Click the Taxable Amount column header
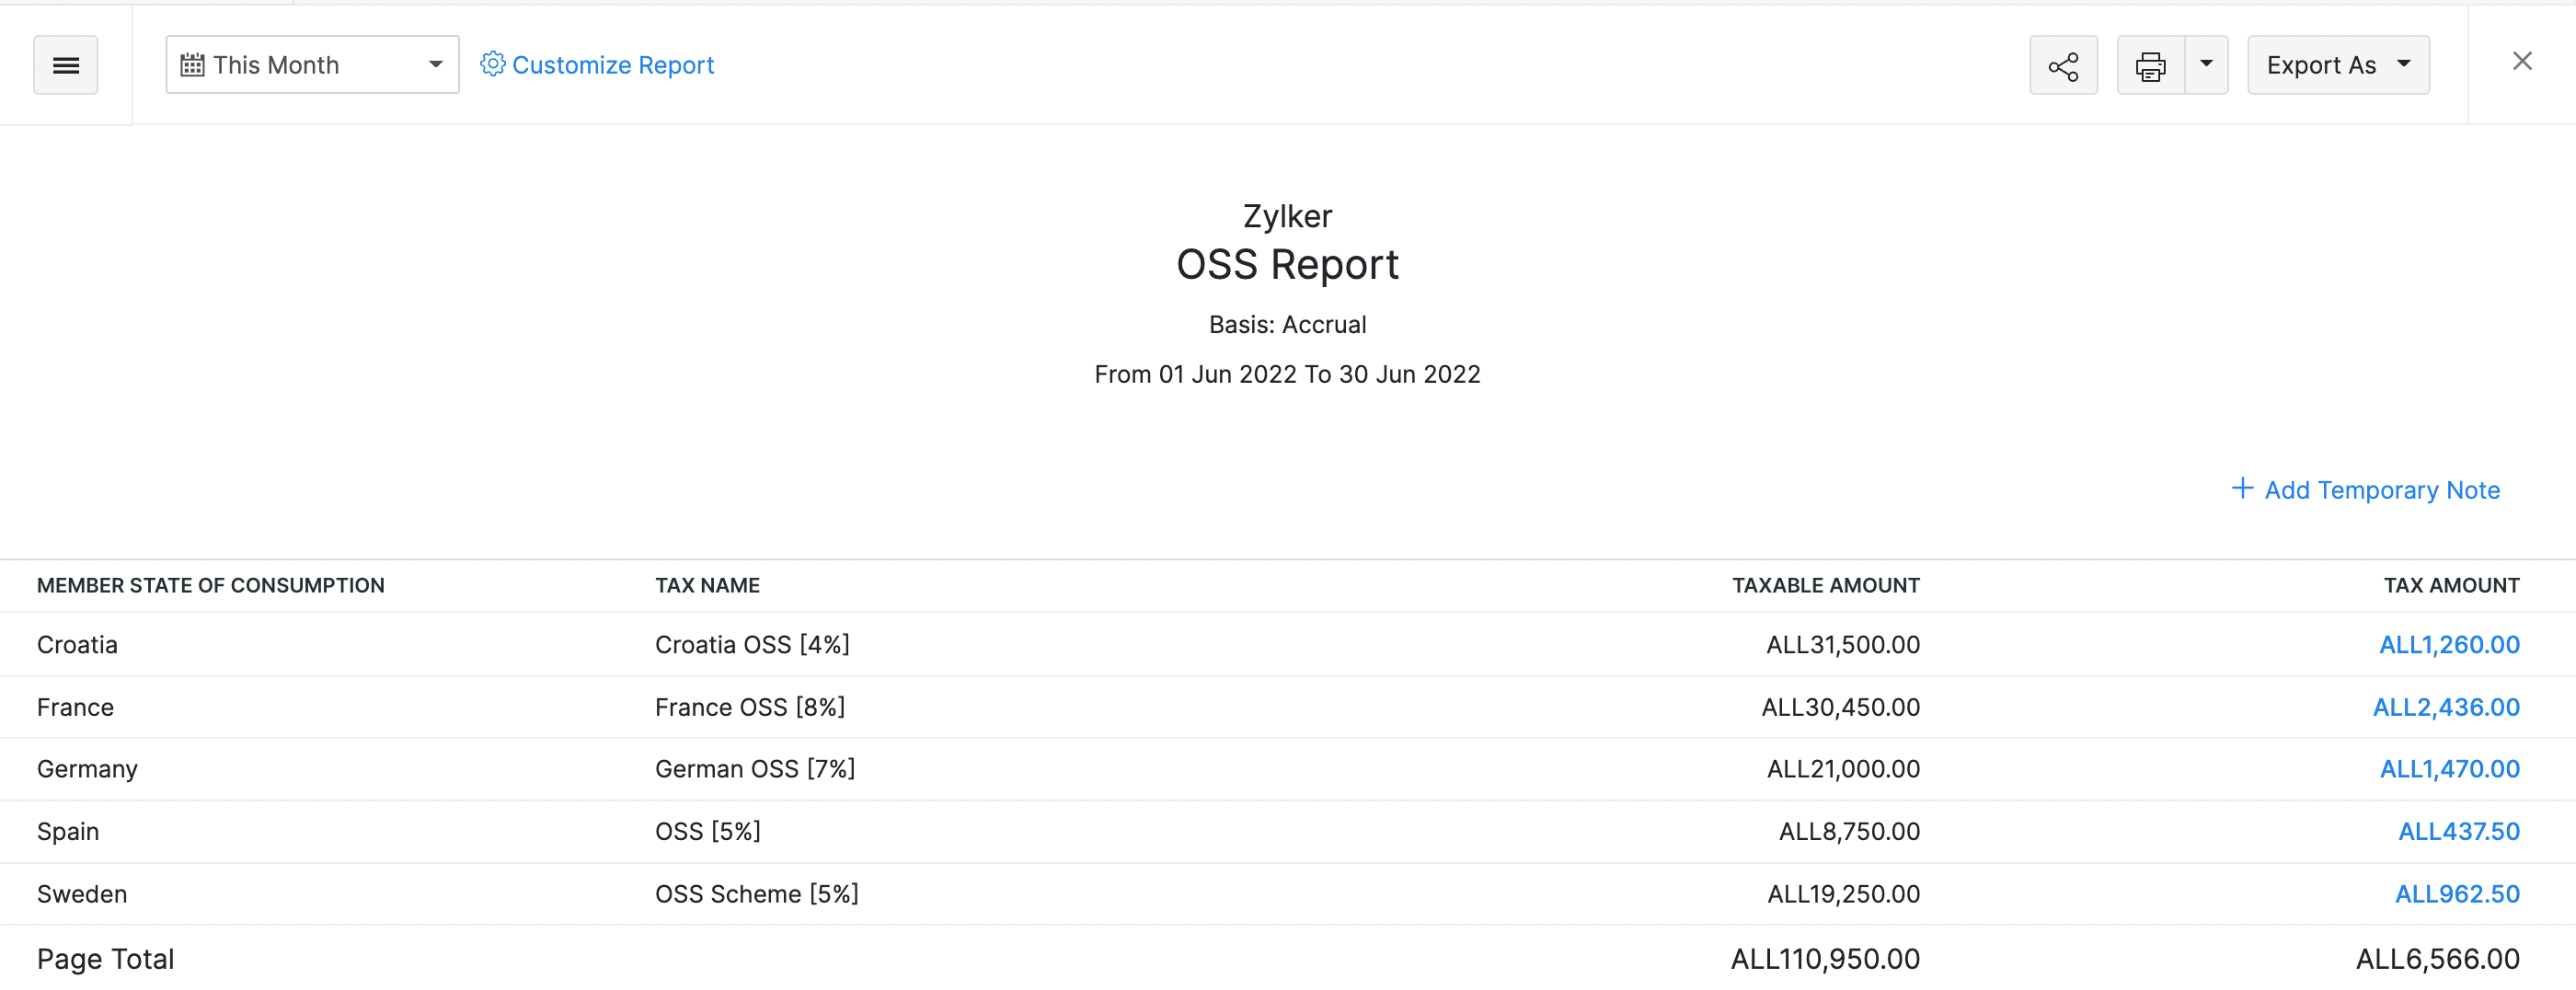 point(1825,585)
